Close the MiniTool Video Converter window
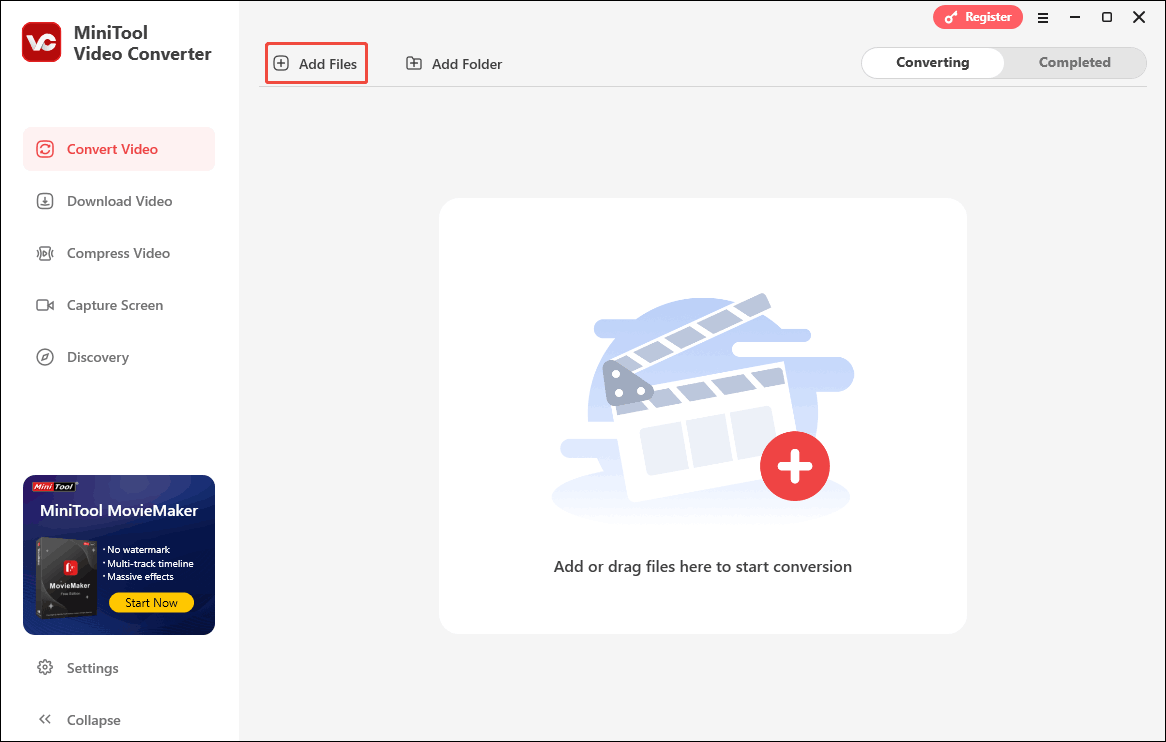The width and height of the screenshot is (1166, 742). pos(1138,17)
